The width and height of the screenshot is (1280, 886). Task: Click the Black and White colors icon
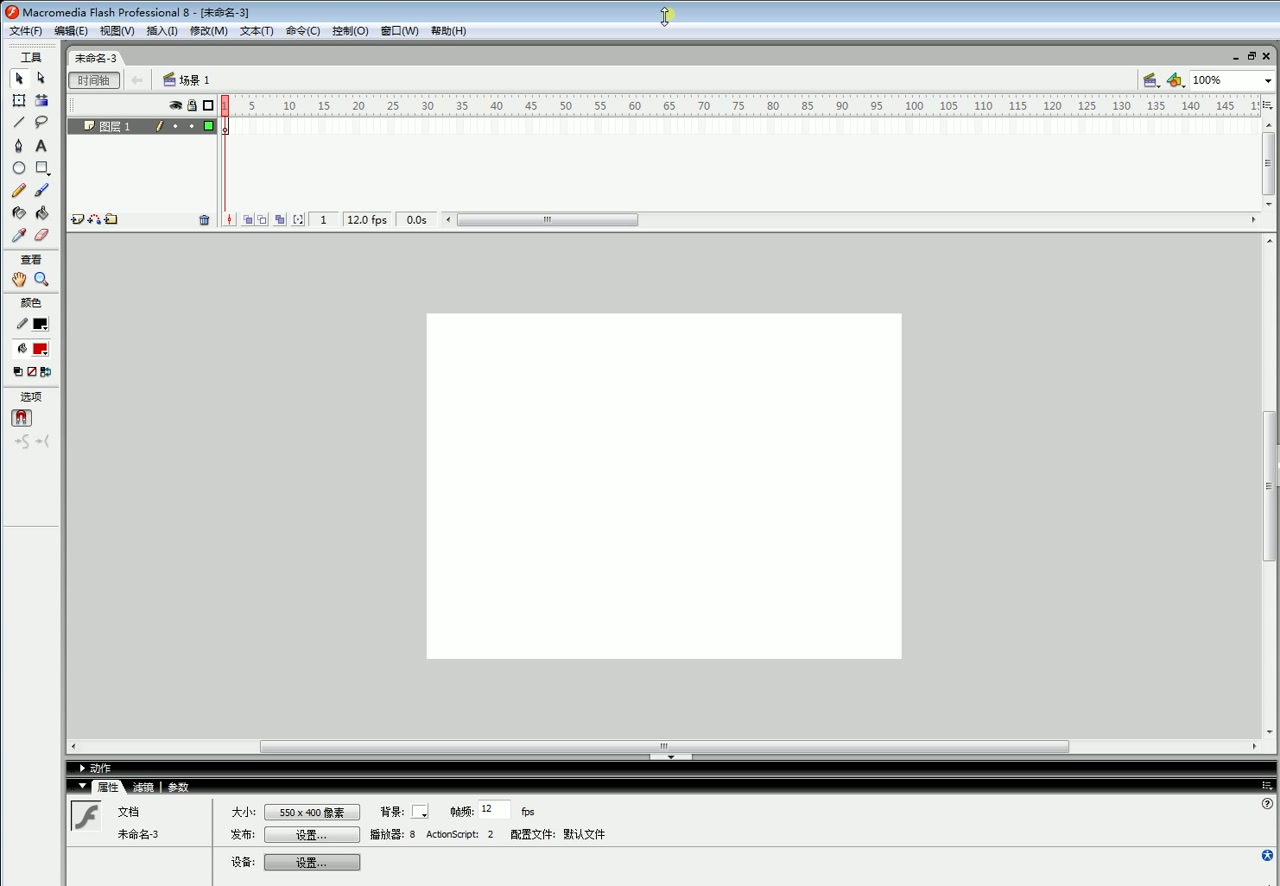tap(17, 372)
